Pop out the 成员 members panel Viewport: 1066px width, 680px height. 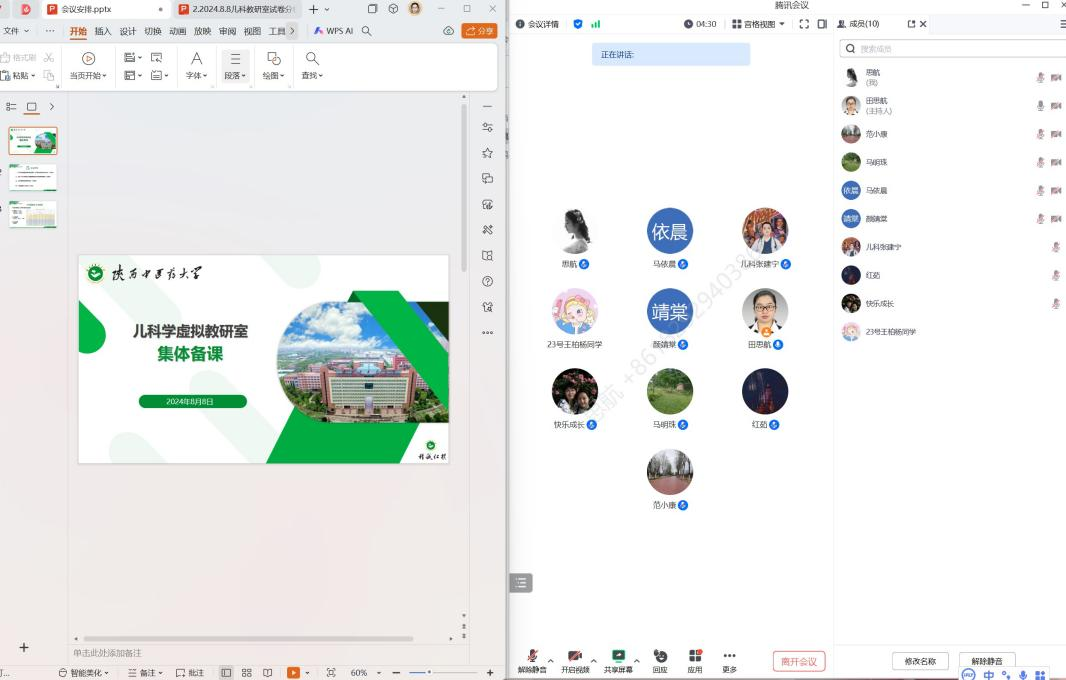tap(911, 24)
